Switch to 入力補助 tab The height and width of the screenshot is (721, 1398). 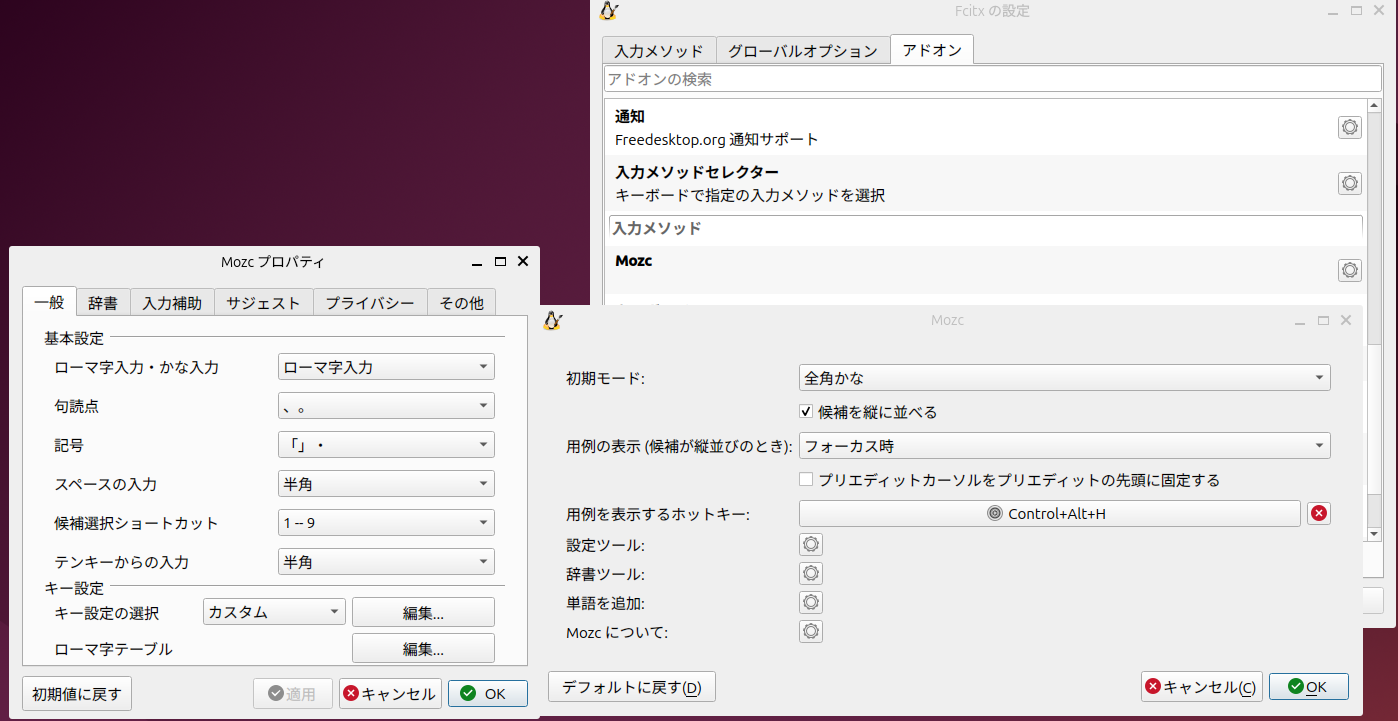pyautogui.click(x=172, y=303)
